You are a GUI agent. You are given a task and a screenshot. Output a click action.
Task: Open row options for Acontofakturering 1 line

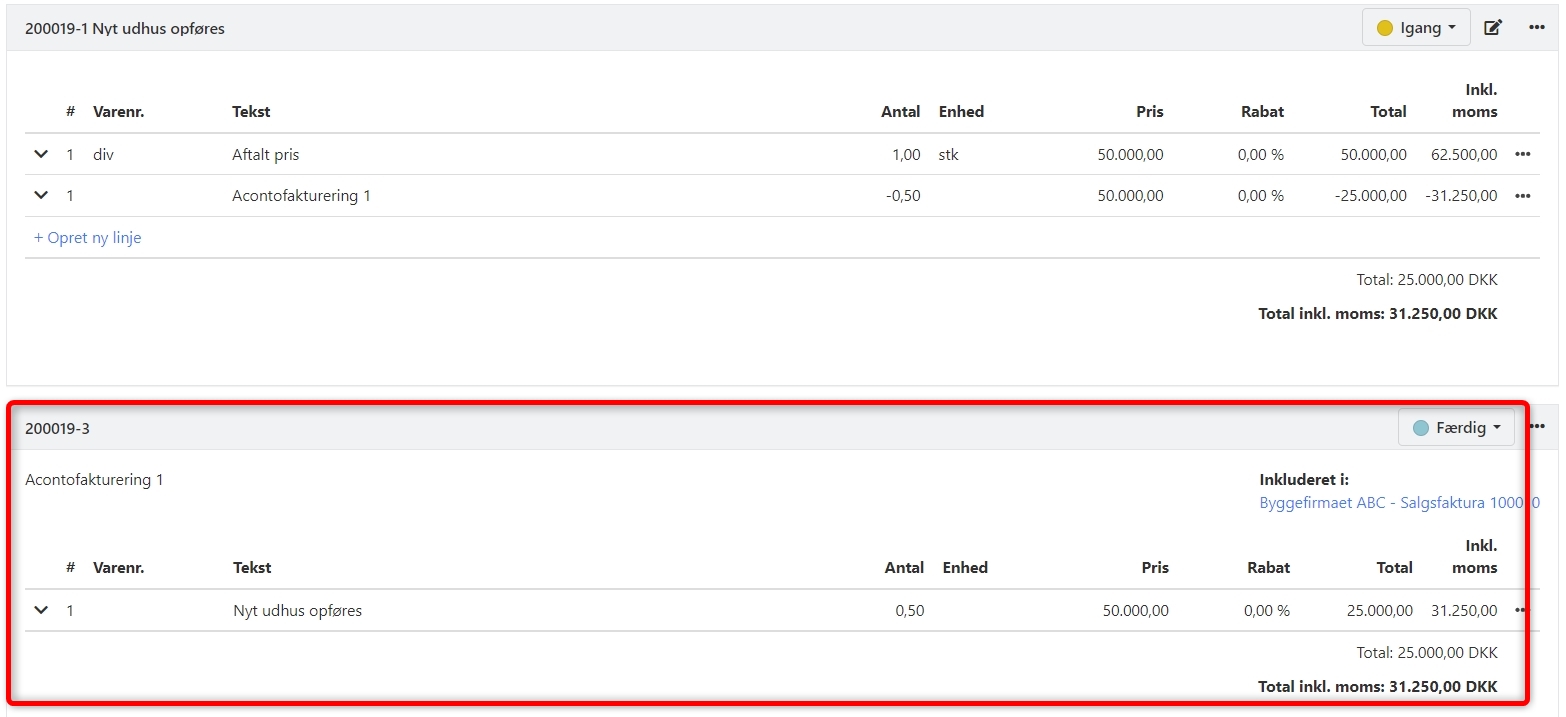click(x=1522, y=196)
